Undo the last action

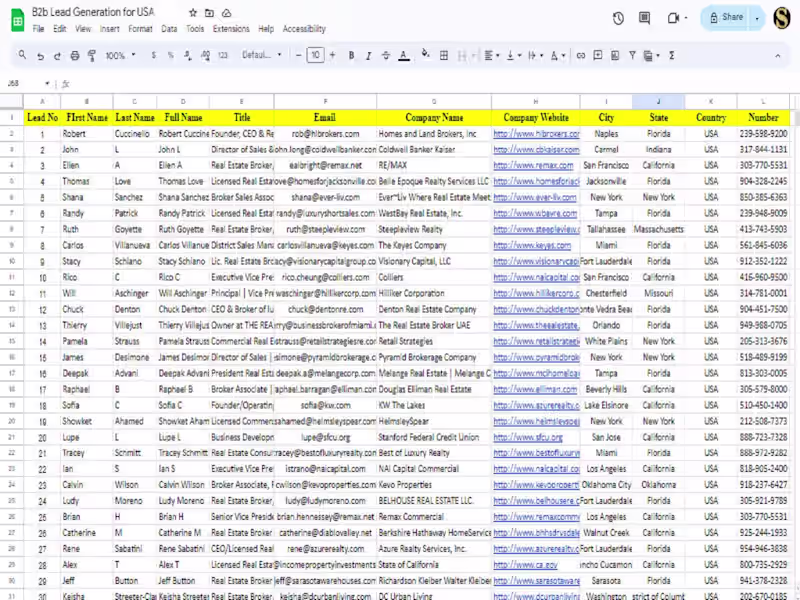(40, 56)
